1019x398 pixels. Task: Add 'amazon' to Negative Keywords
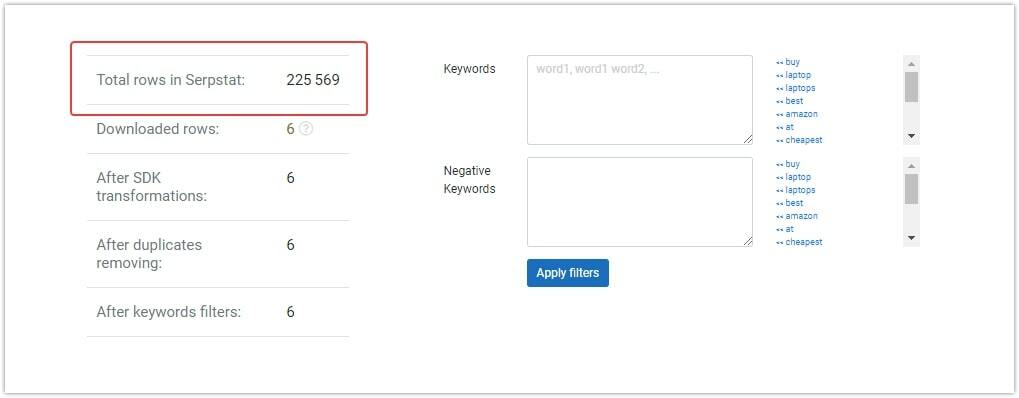coord(797,217)
